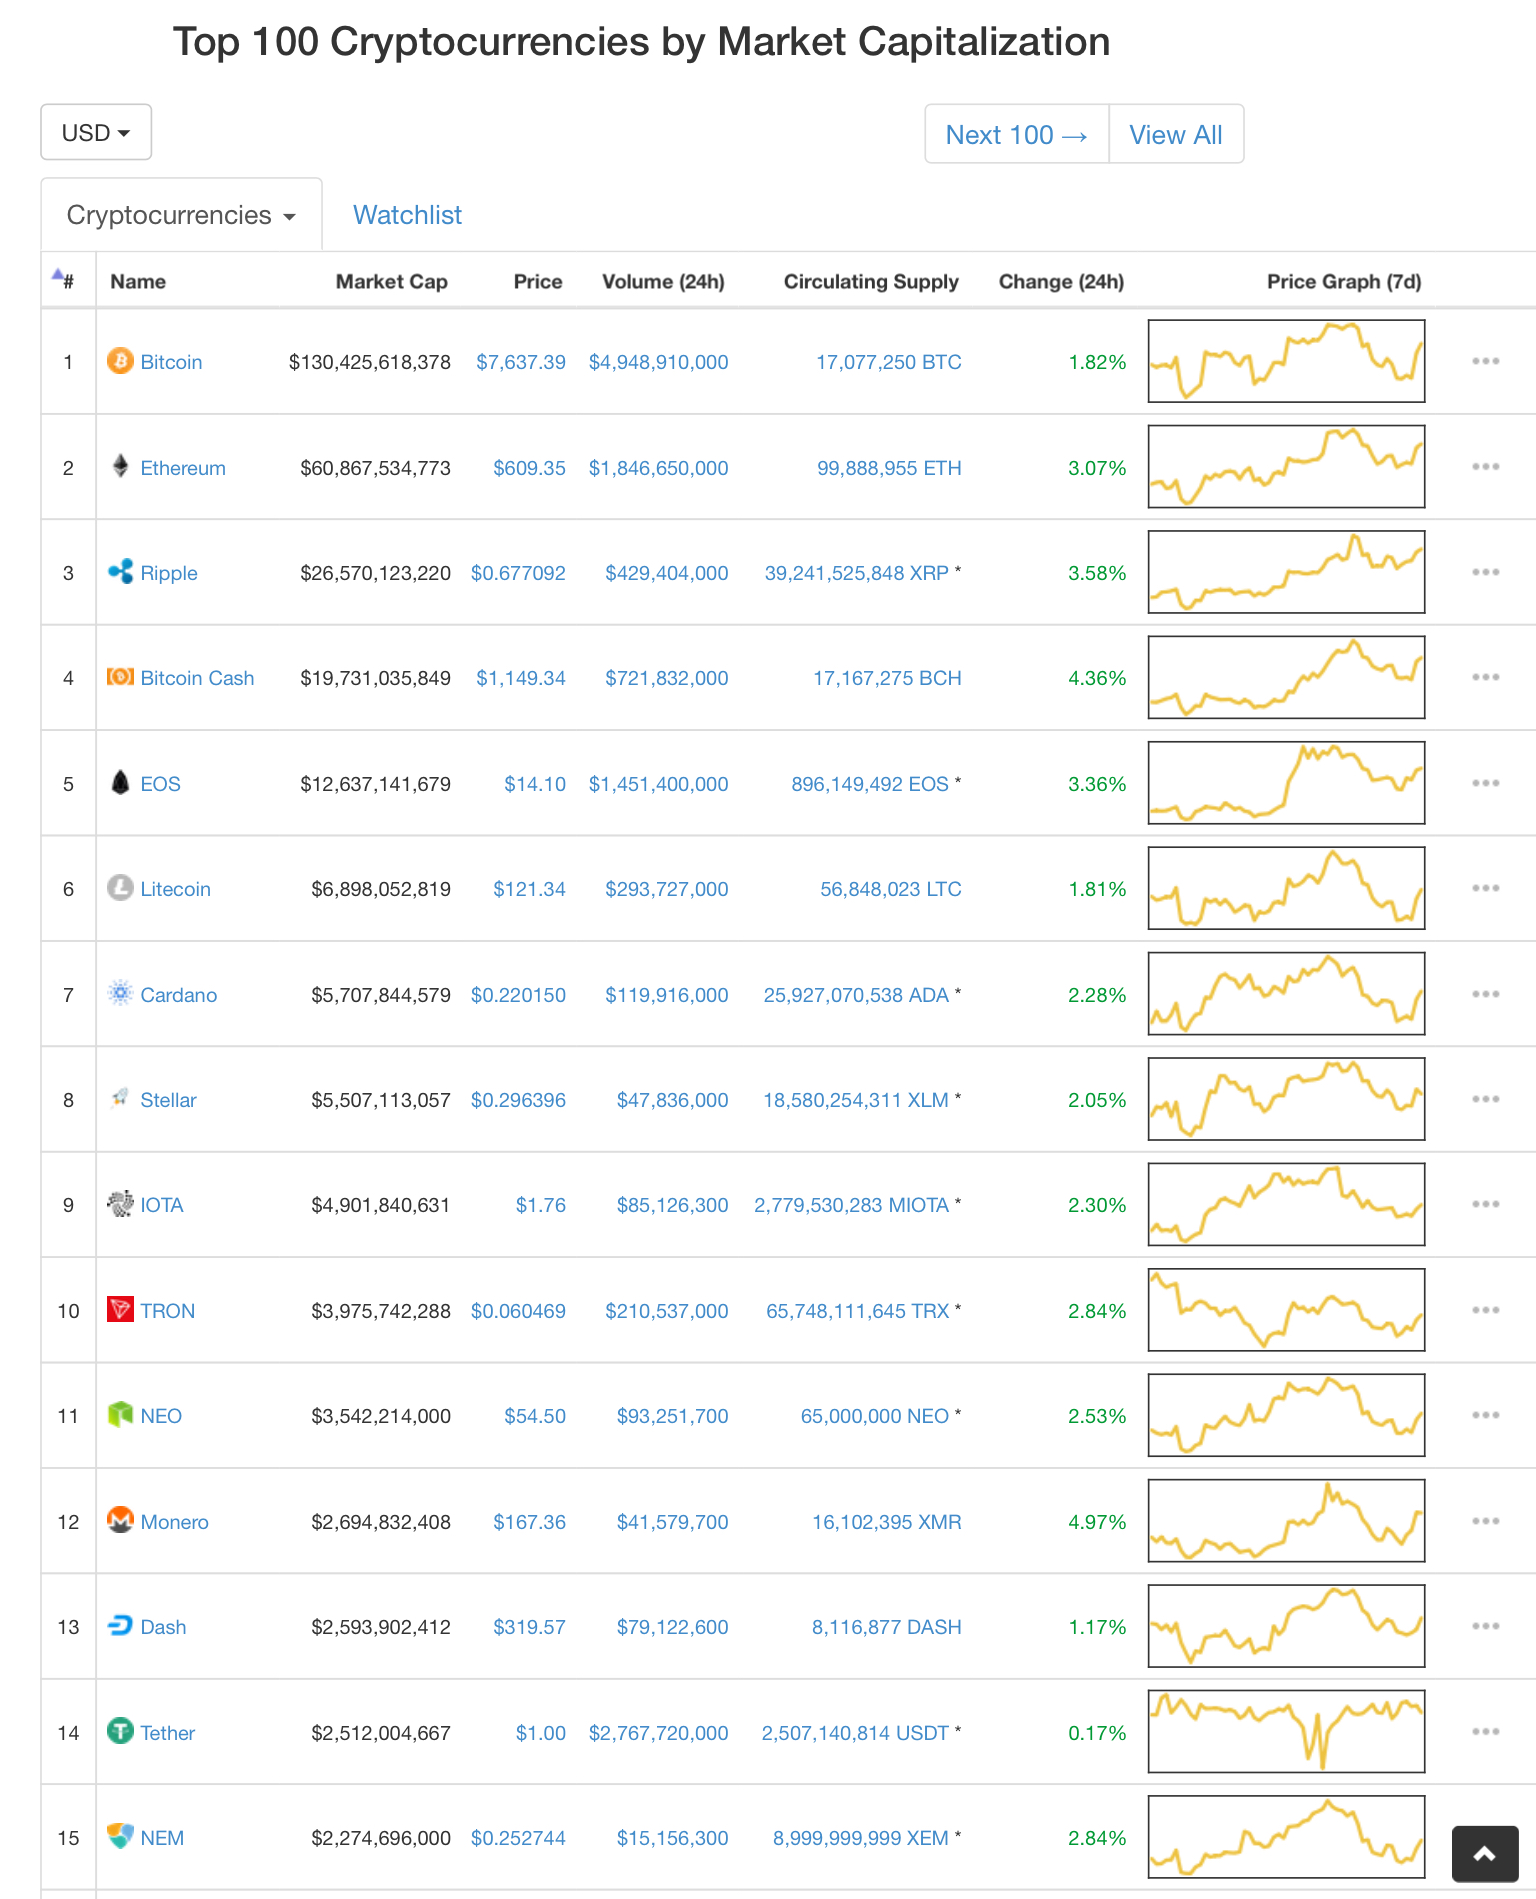Click the Ethereum logo icon
This screenshot has width=1536, height=1899.
[x=120, y=466]
